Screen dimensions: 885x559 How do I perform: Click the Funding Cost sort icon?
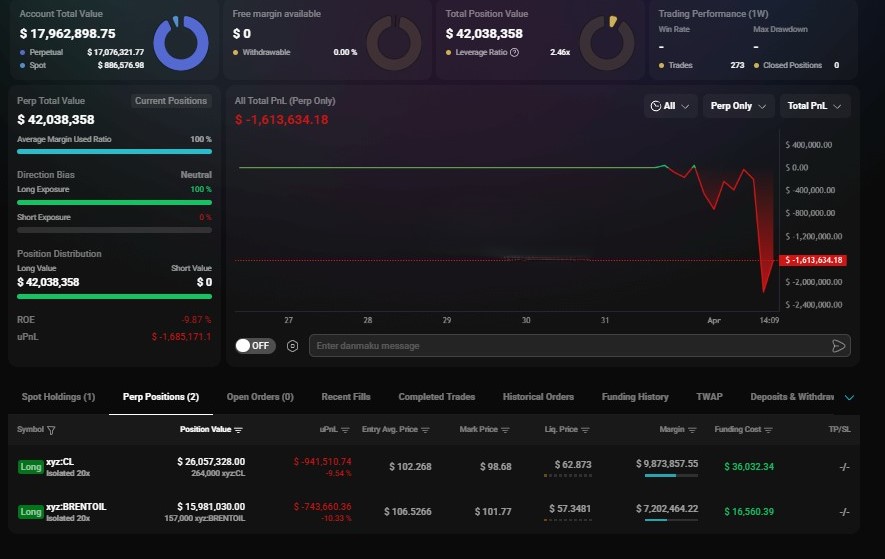click(768, 430)
